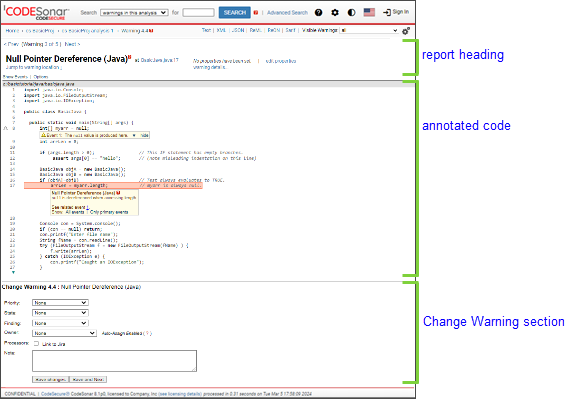Open the State dropdown
The width and height of the screenshot is (565, 399).
pos(60,313)
